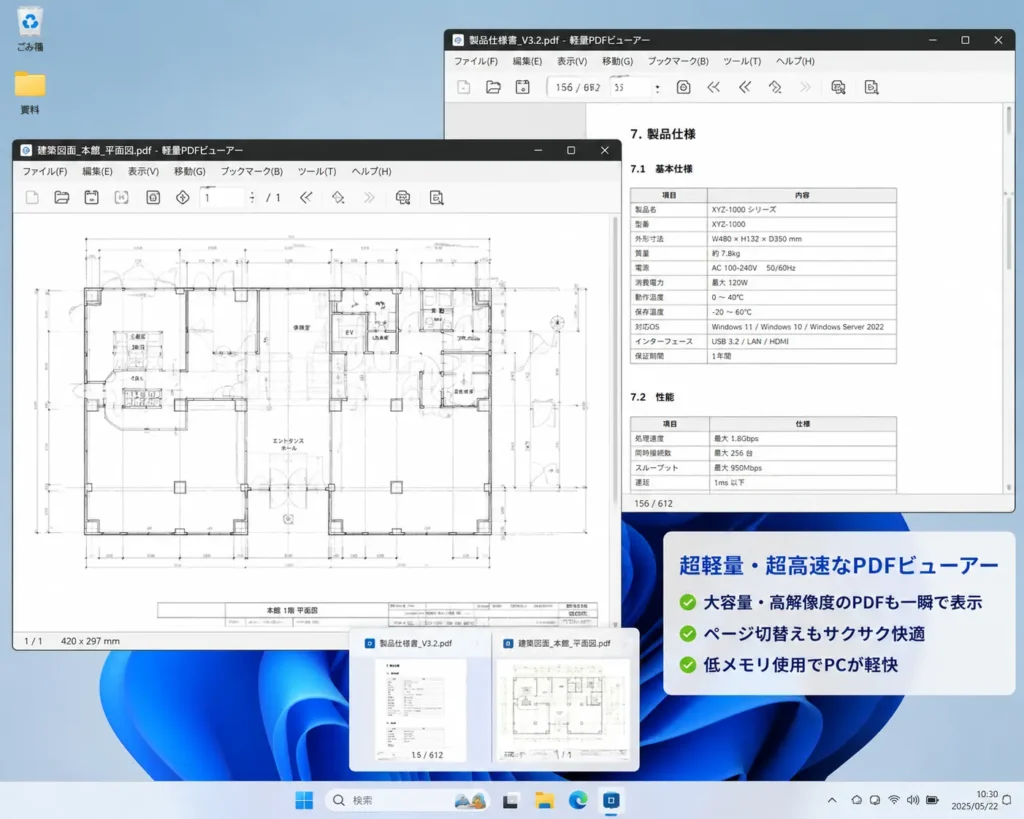Open the clock showing 10:30 on the taskbar
The height and width of the screenshot is (819, 1024).
(x=974, y=800)
